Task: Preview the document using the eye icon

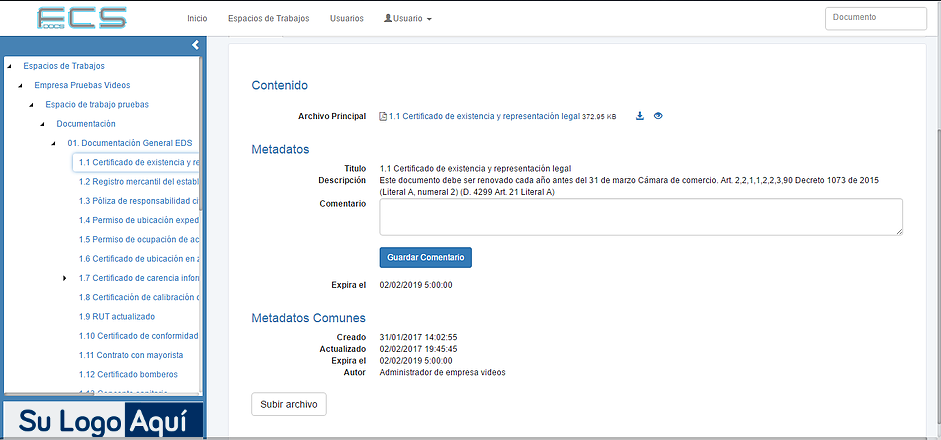Action: [658, 116]
